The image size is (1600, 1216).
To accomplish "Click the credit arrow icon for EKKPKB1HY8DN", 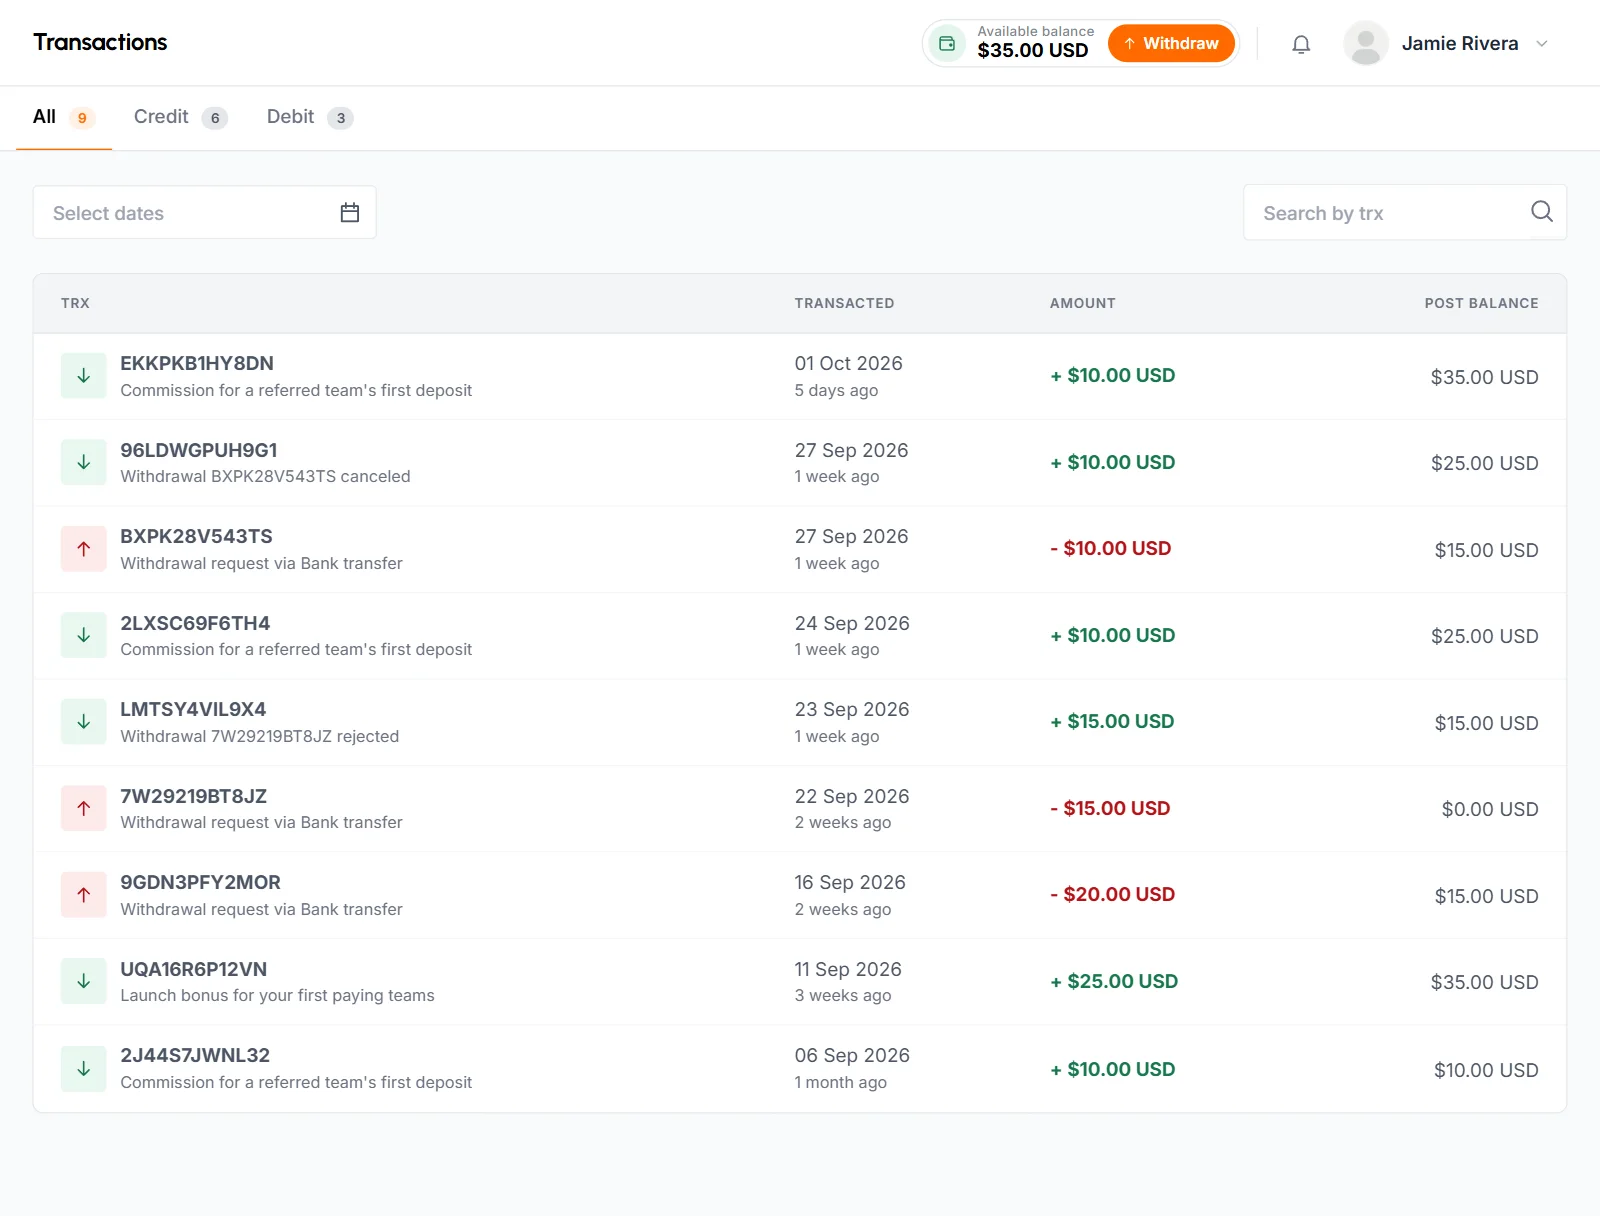I will pyautogui.click(x=84, y=376).
